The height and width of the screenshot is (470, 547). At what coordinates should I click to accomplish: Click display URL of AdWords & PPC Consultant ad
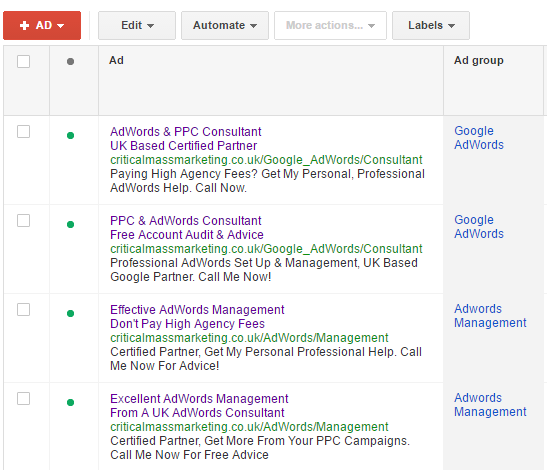[x=266, y=160]
